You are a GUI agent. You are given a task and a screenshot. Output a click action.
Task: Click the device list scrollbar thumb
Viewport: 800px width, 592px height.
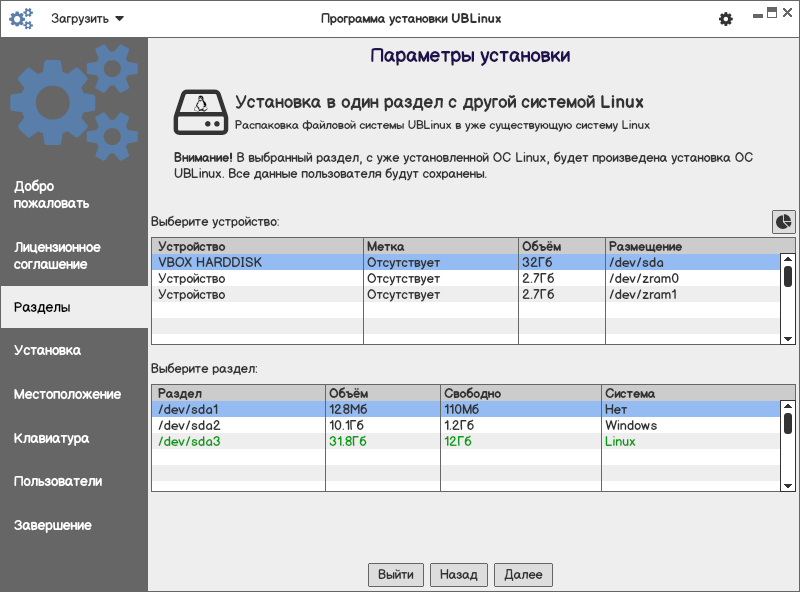click(x=788, y=277)
